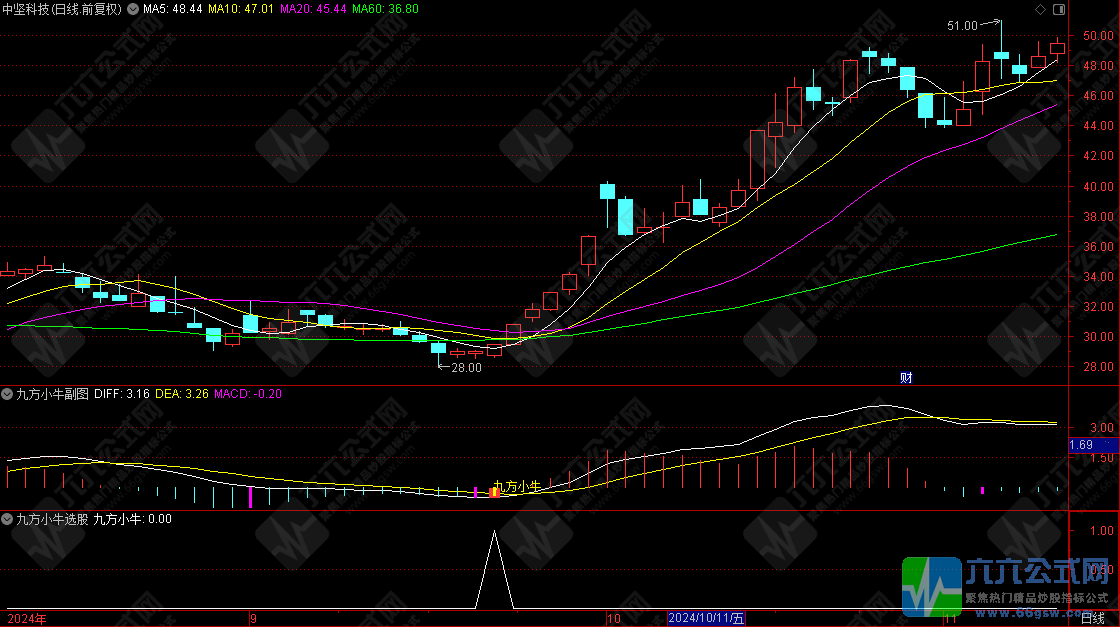Click the white spike peak in 九方小牛选股 panel
Image resolution: width=1120 pixels, height=627 pixels.
coord(494,533)
